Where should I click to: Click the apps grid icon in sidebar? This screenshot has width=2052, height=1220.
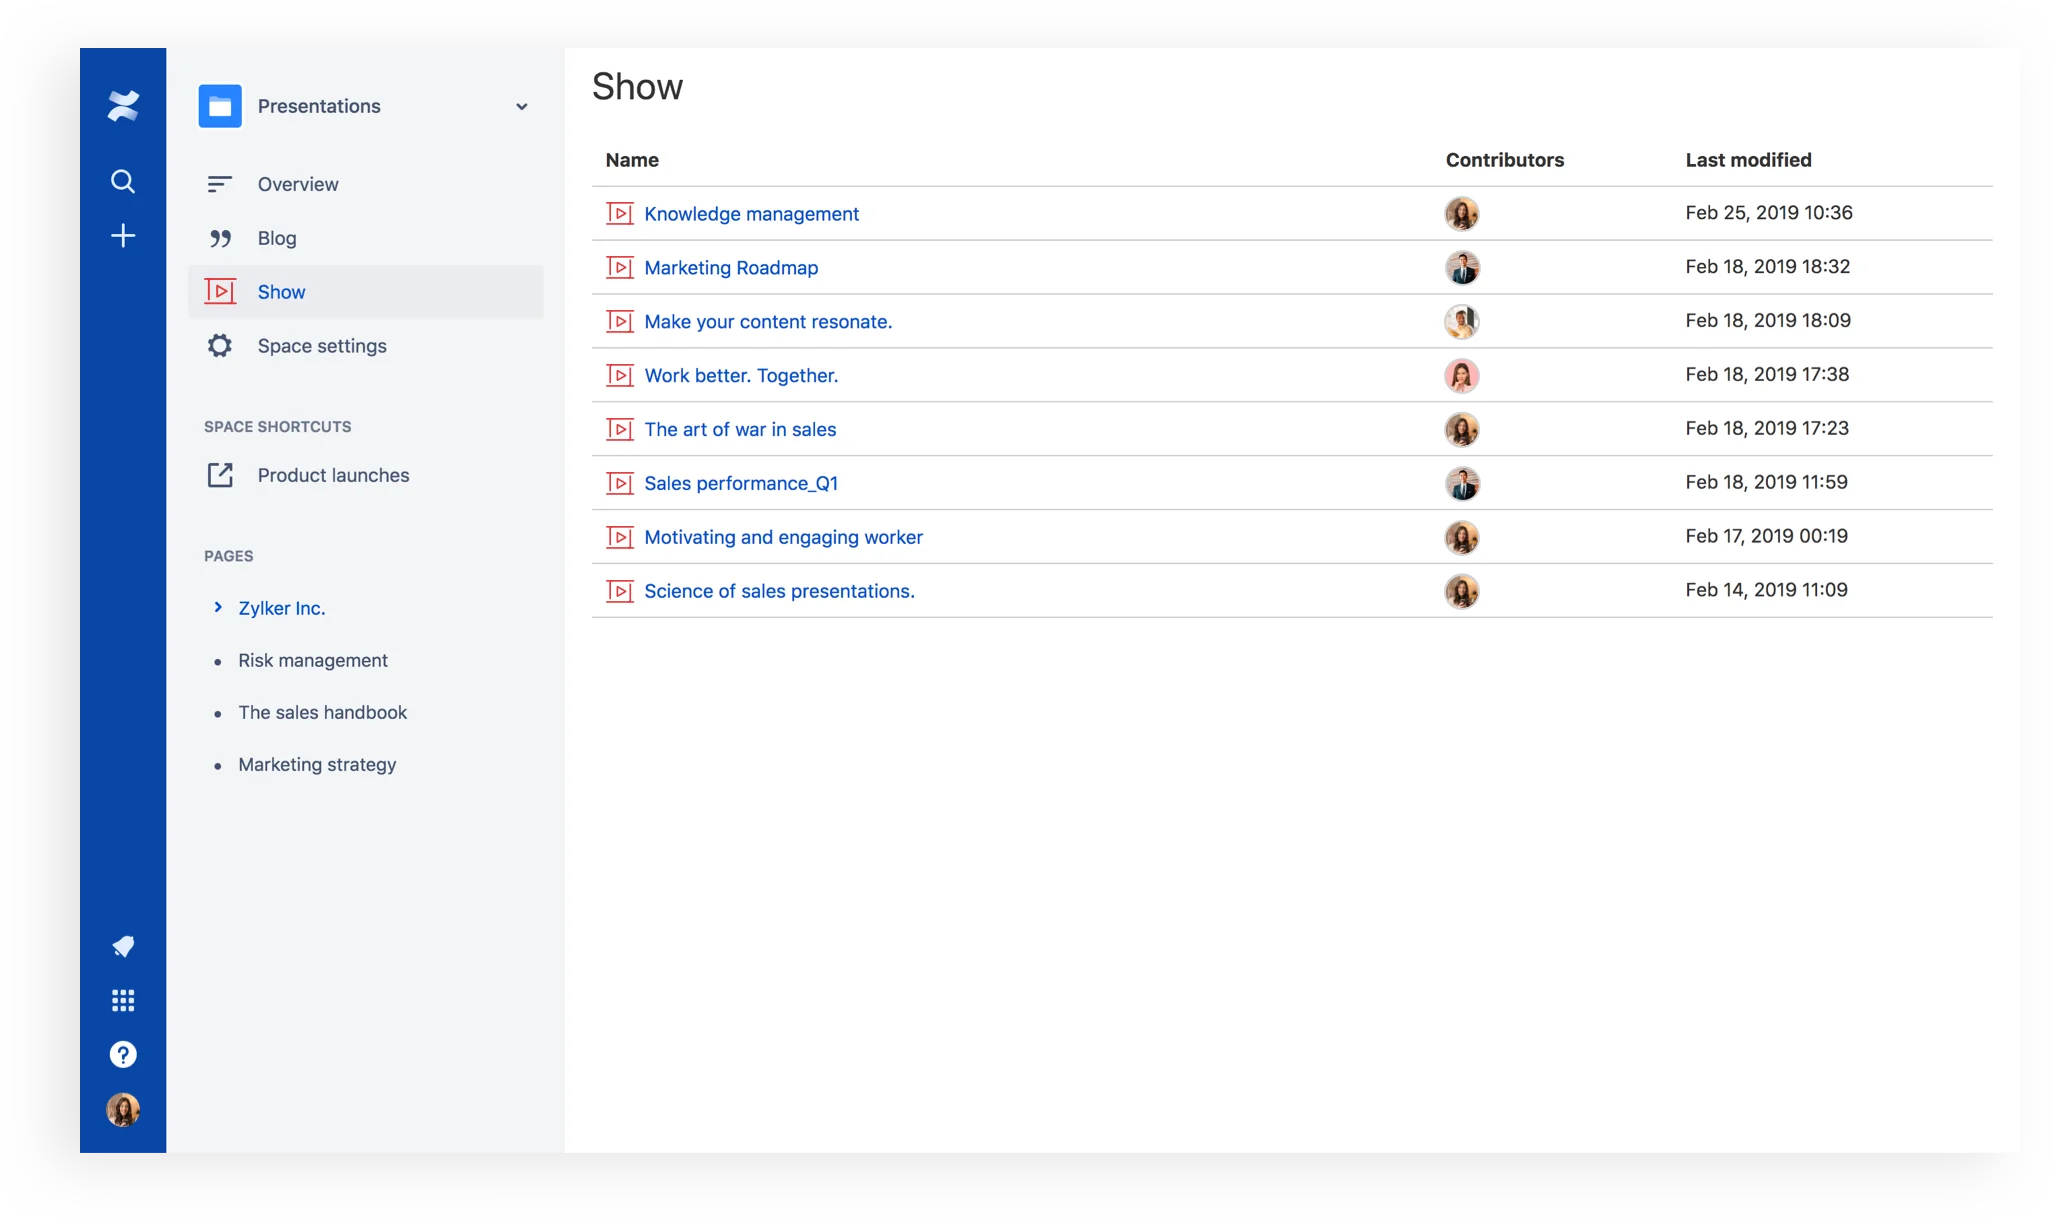121,1001
